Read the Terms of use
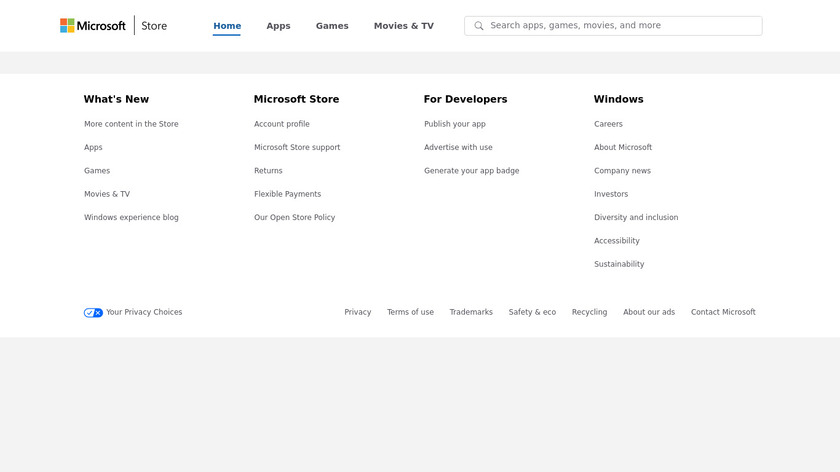Viewport: 840px width, 472px height. coord(410,312)
